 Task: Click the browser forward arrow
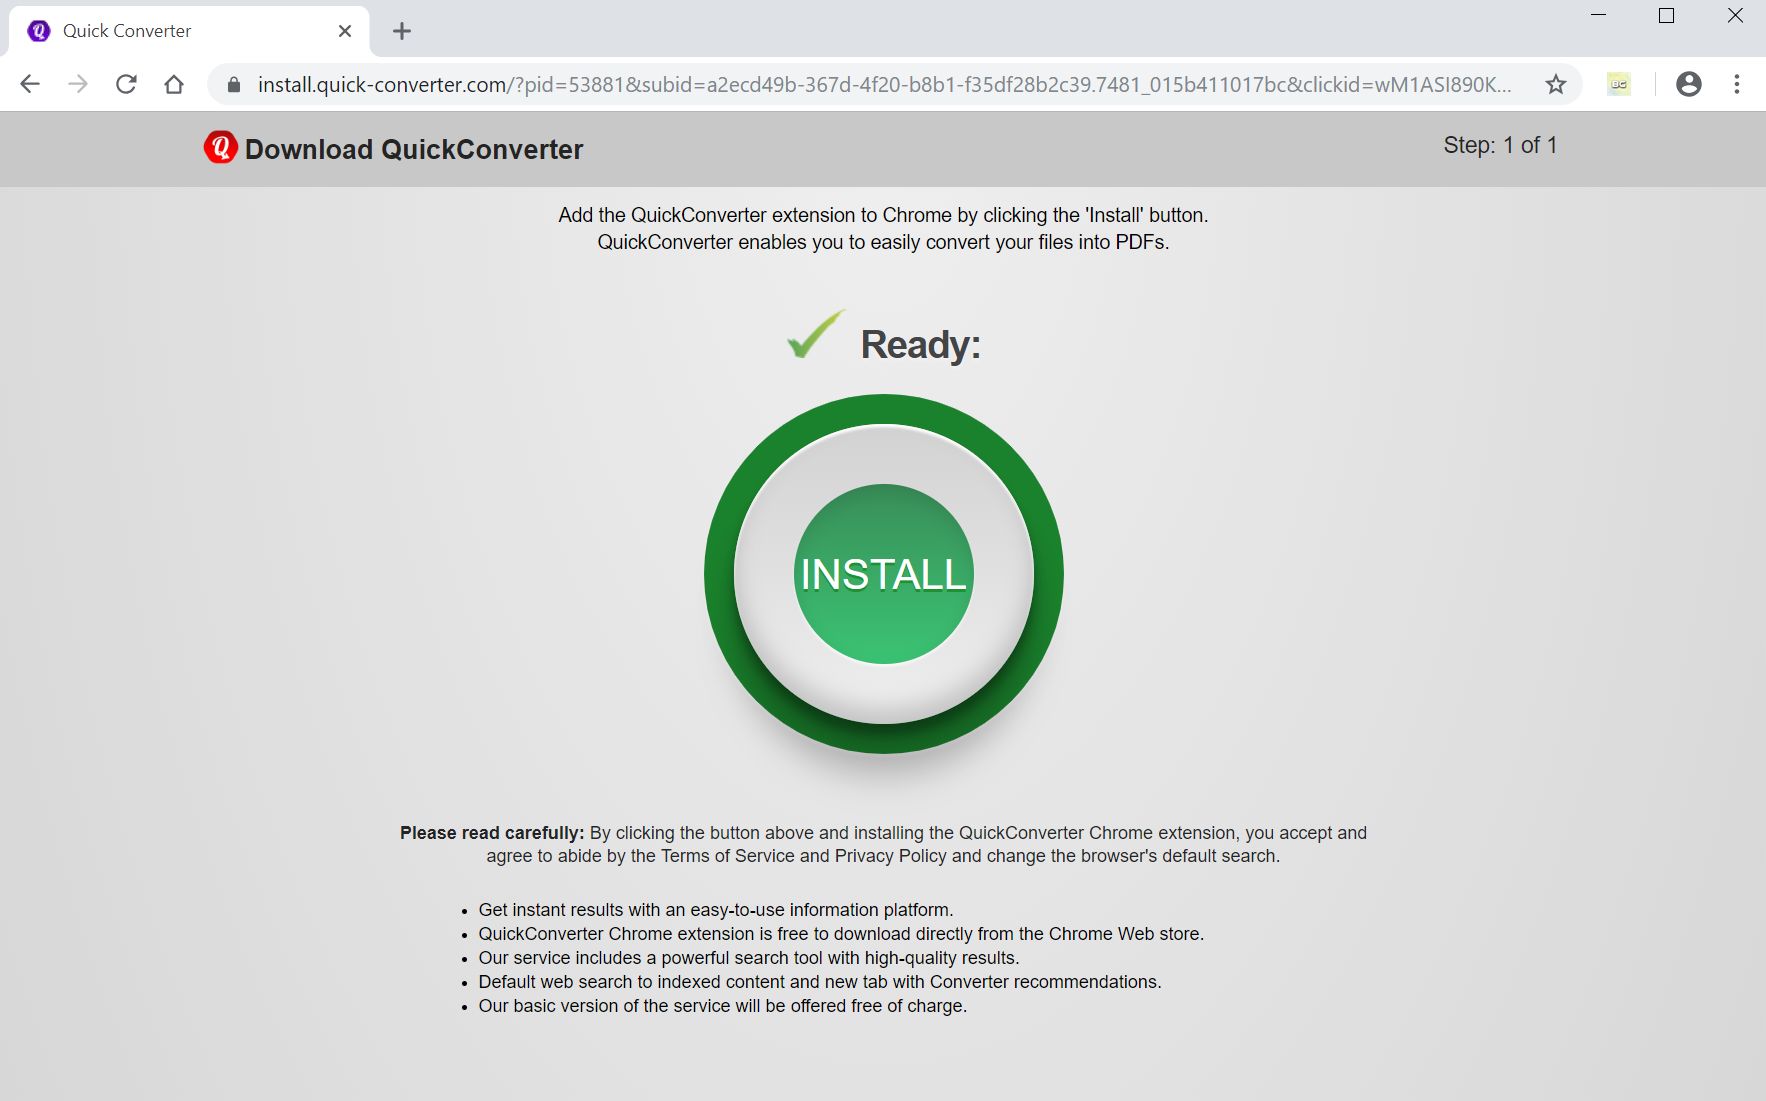(x=78, y=84)
